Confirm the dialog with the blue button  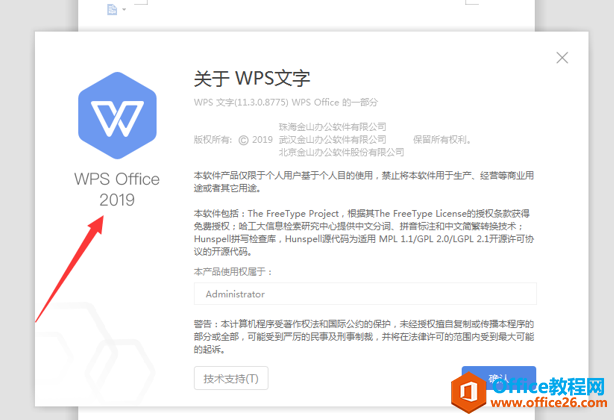(x=498, y=378)
